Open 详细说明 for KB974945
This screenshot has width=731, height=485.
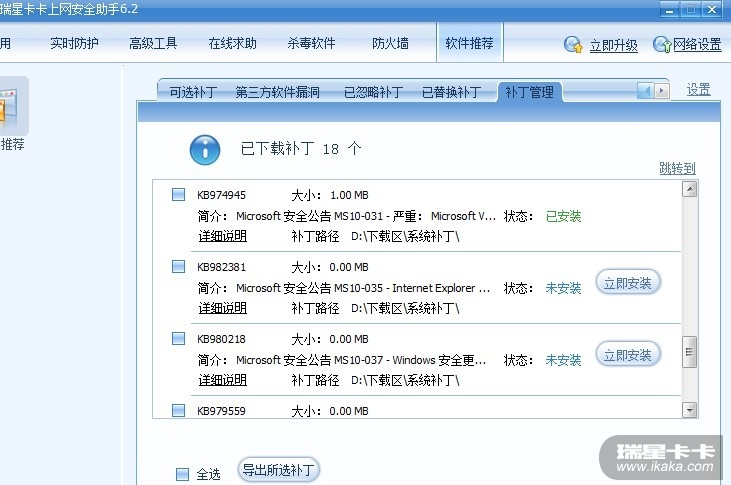tap(222, 236)
